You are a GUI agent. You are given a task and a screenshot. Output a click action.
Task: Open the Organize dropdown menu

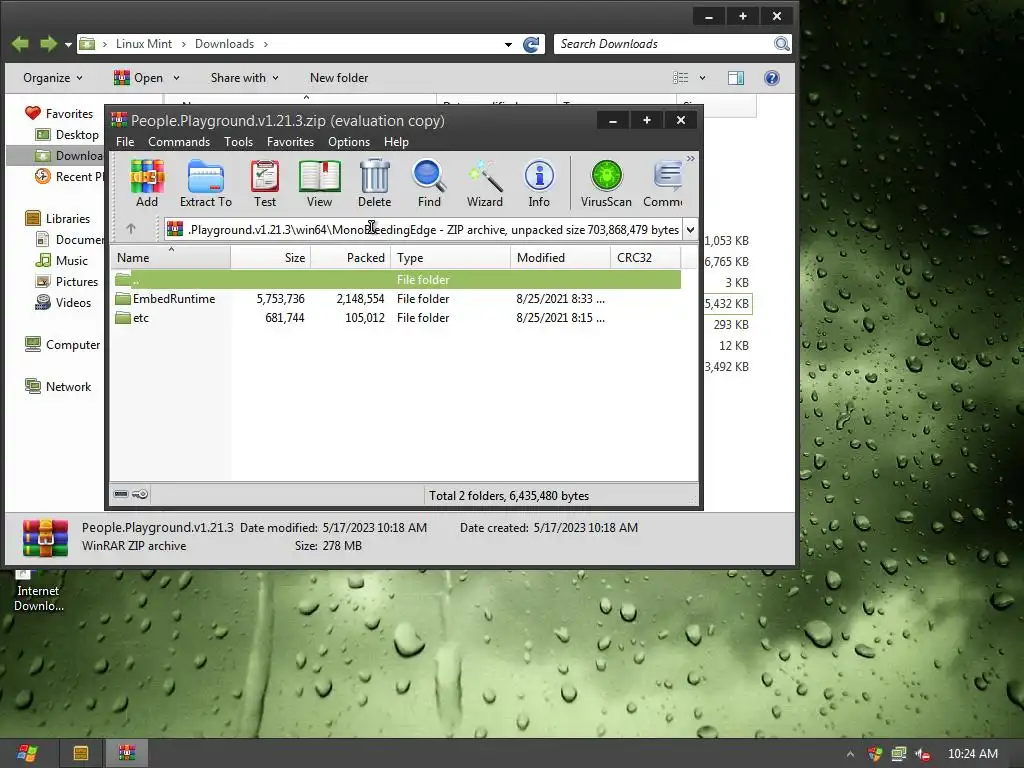pos(53,78)
